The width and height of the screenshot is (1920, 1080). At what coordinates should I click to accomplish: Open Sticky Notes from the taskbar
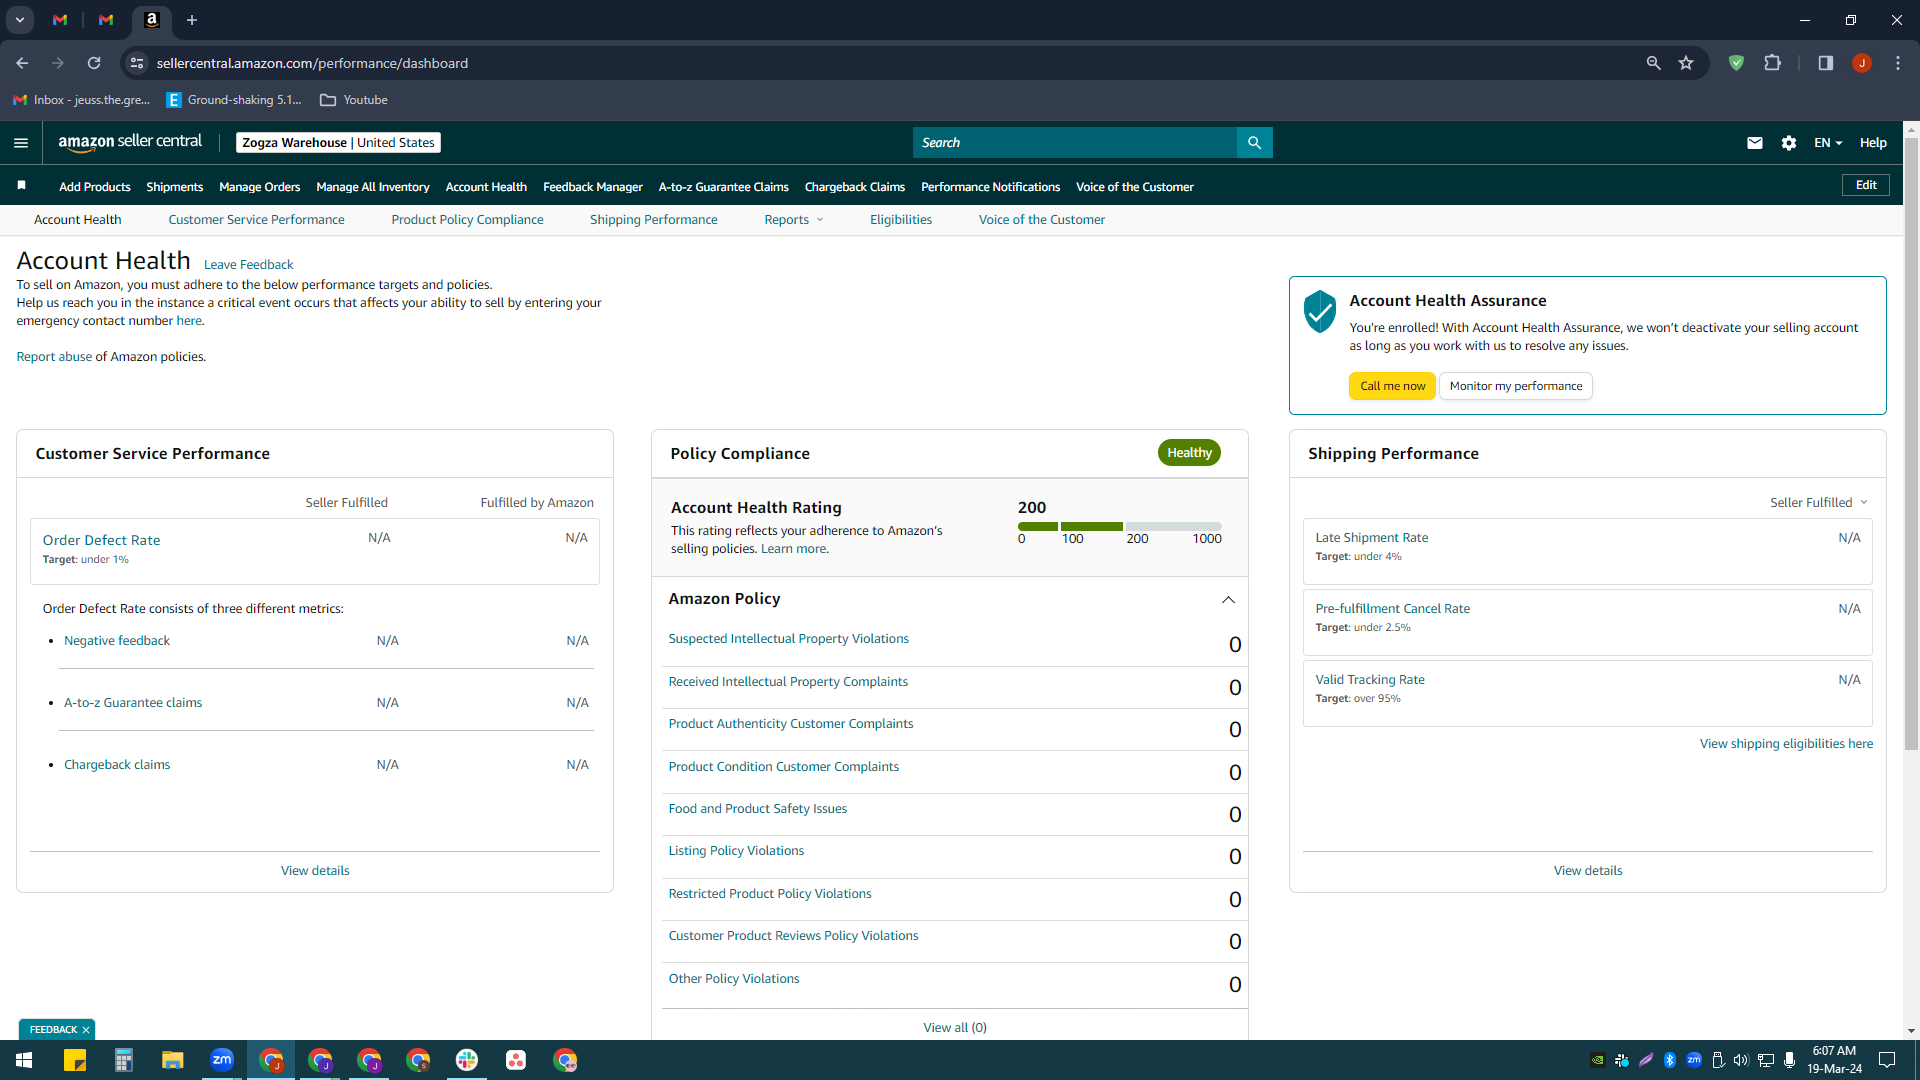[x=75, y=1060]
